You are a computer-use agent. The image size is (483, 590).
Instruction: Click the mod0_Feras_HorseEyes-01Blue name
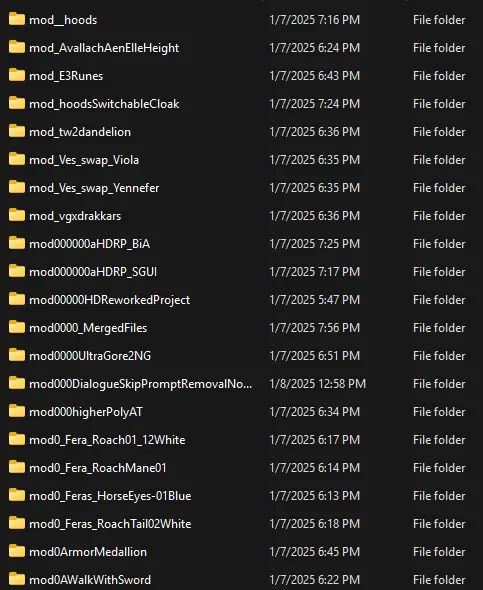110,496
